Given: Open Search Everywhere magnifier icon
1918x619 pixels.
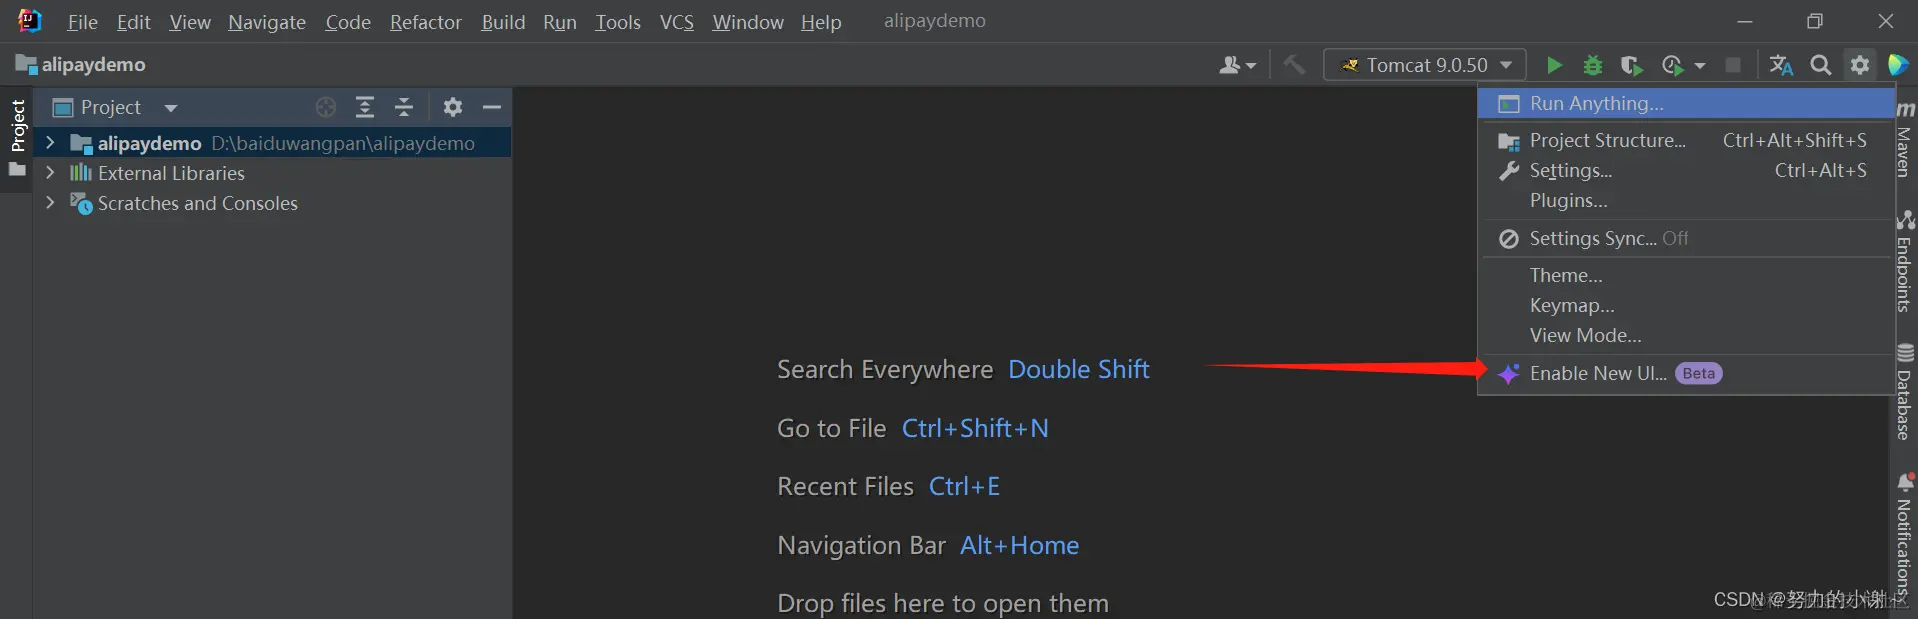Looking at the screenshot, I should pyautogui.click(x=1821, y=65).
